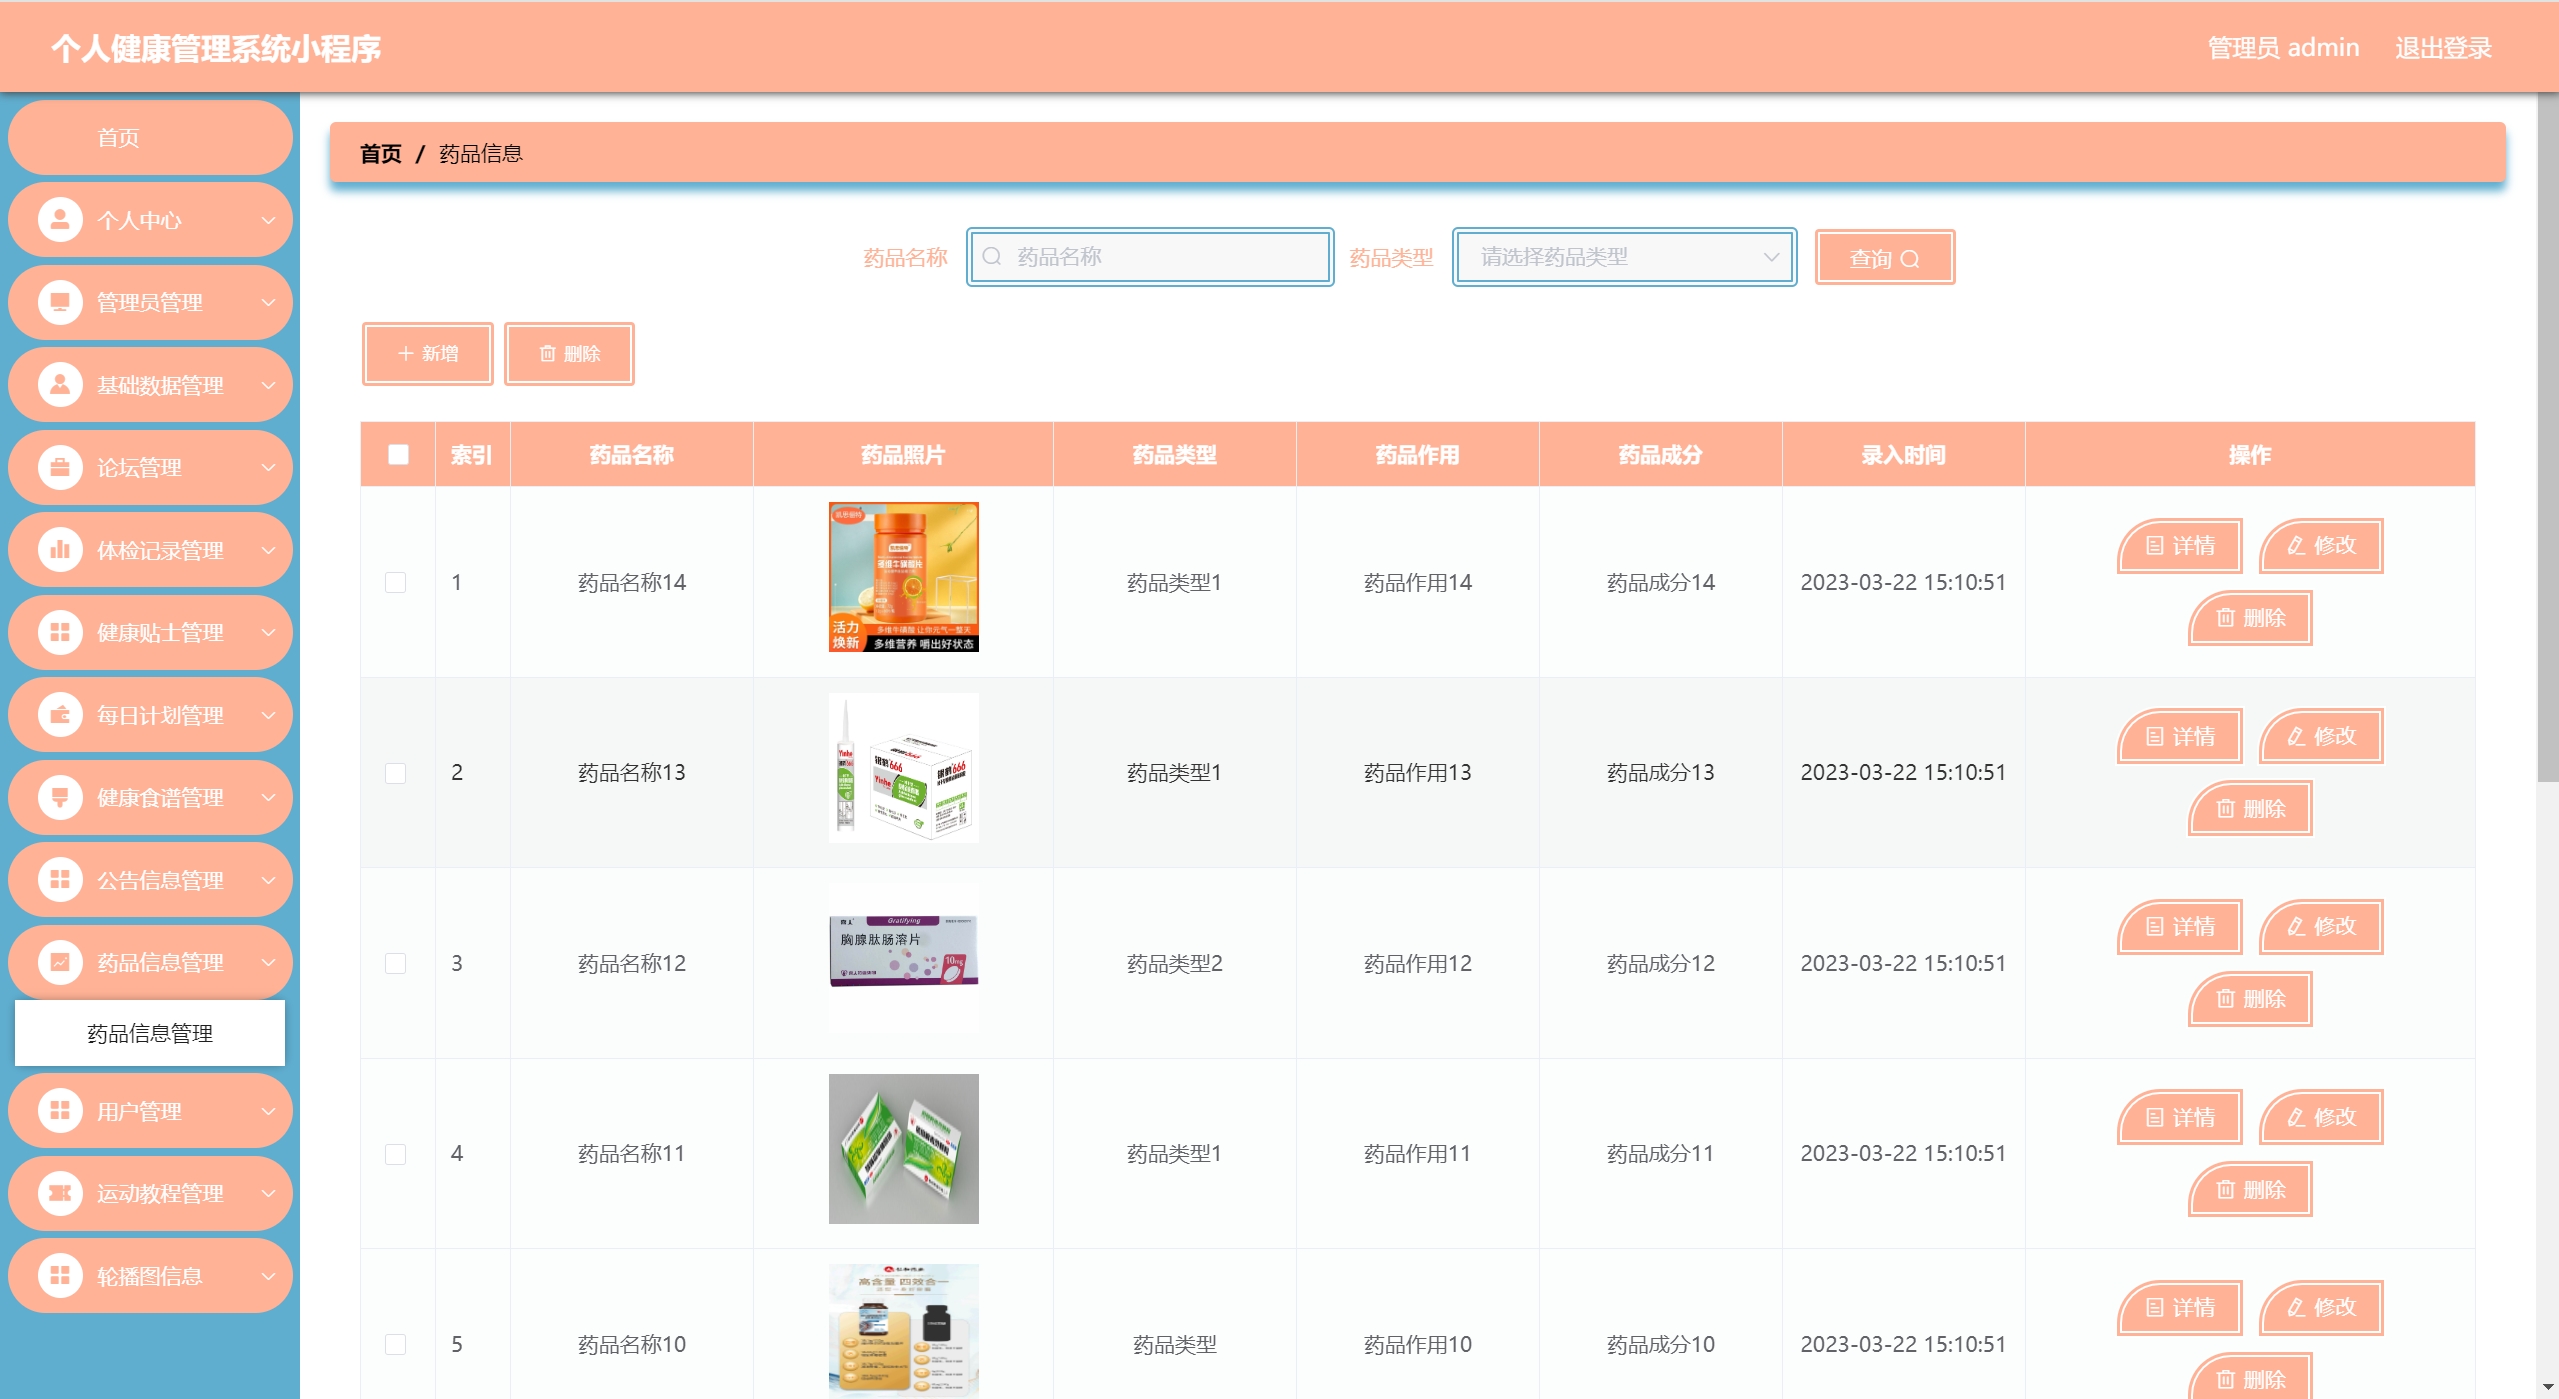
Task: Check the row checkbox for 药品名称12
Action: 396,963
